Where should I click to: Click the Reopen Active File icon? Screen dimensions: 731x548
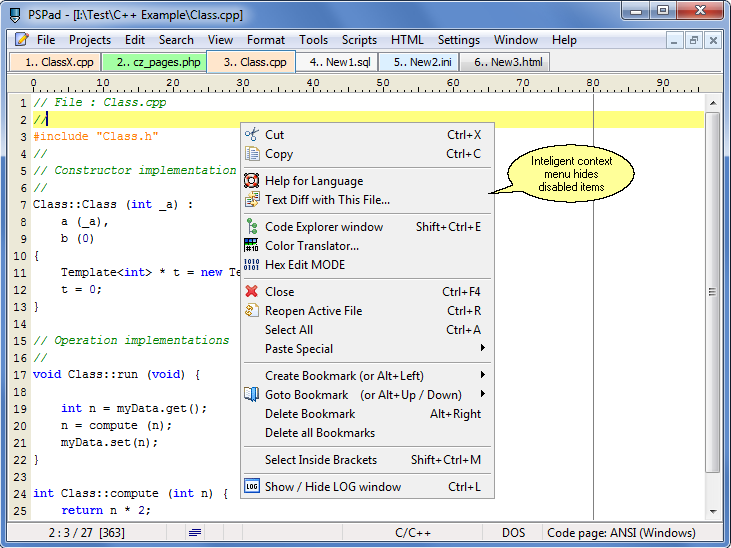click(x=252, y=311)
